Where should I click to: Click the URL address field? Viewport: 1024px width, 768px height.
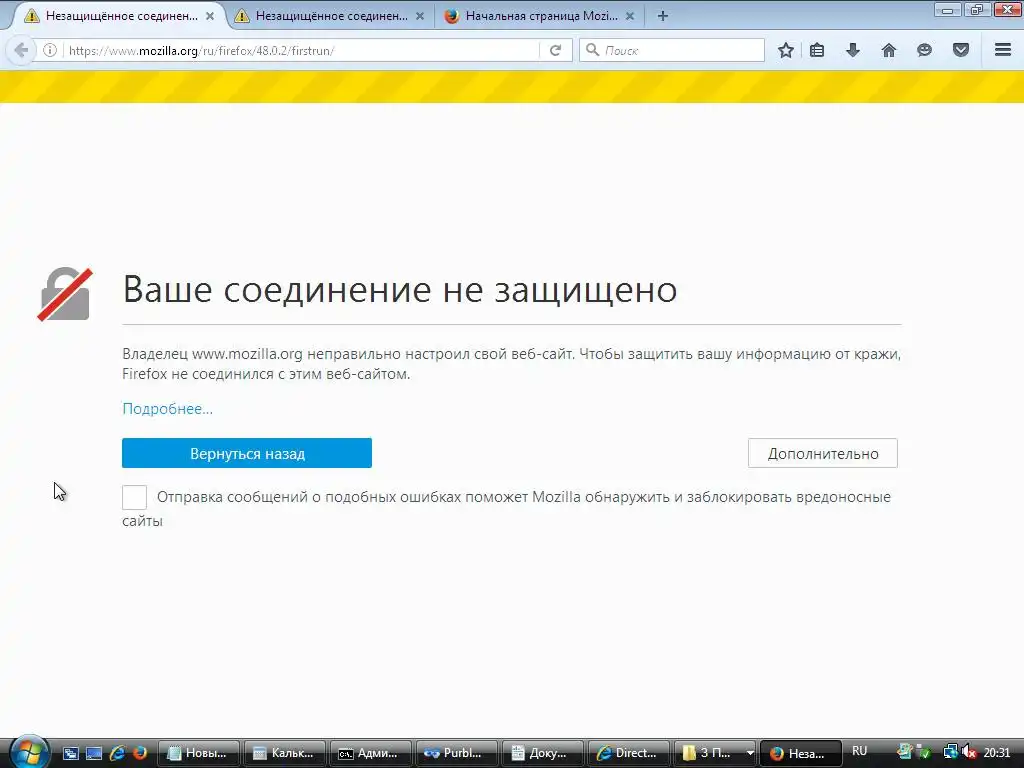(300, 50)
